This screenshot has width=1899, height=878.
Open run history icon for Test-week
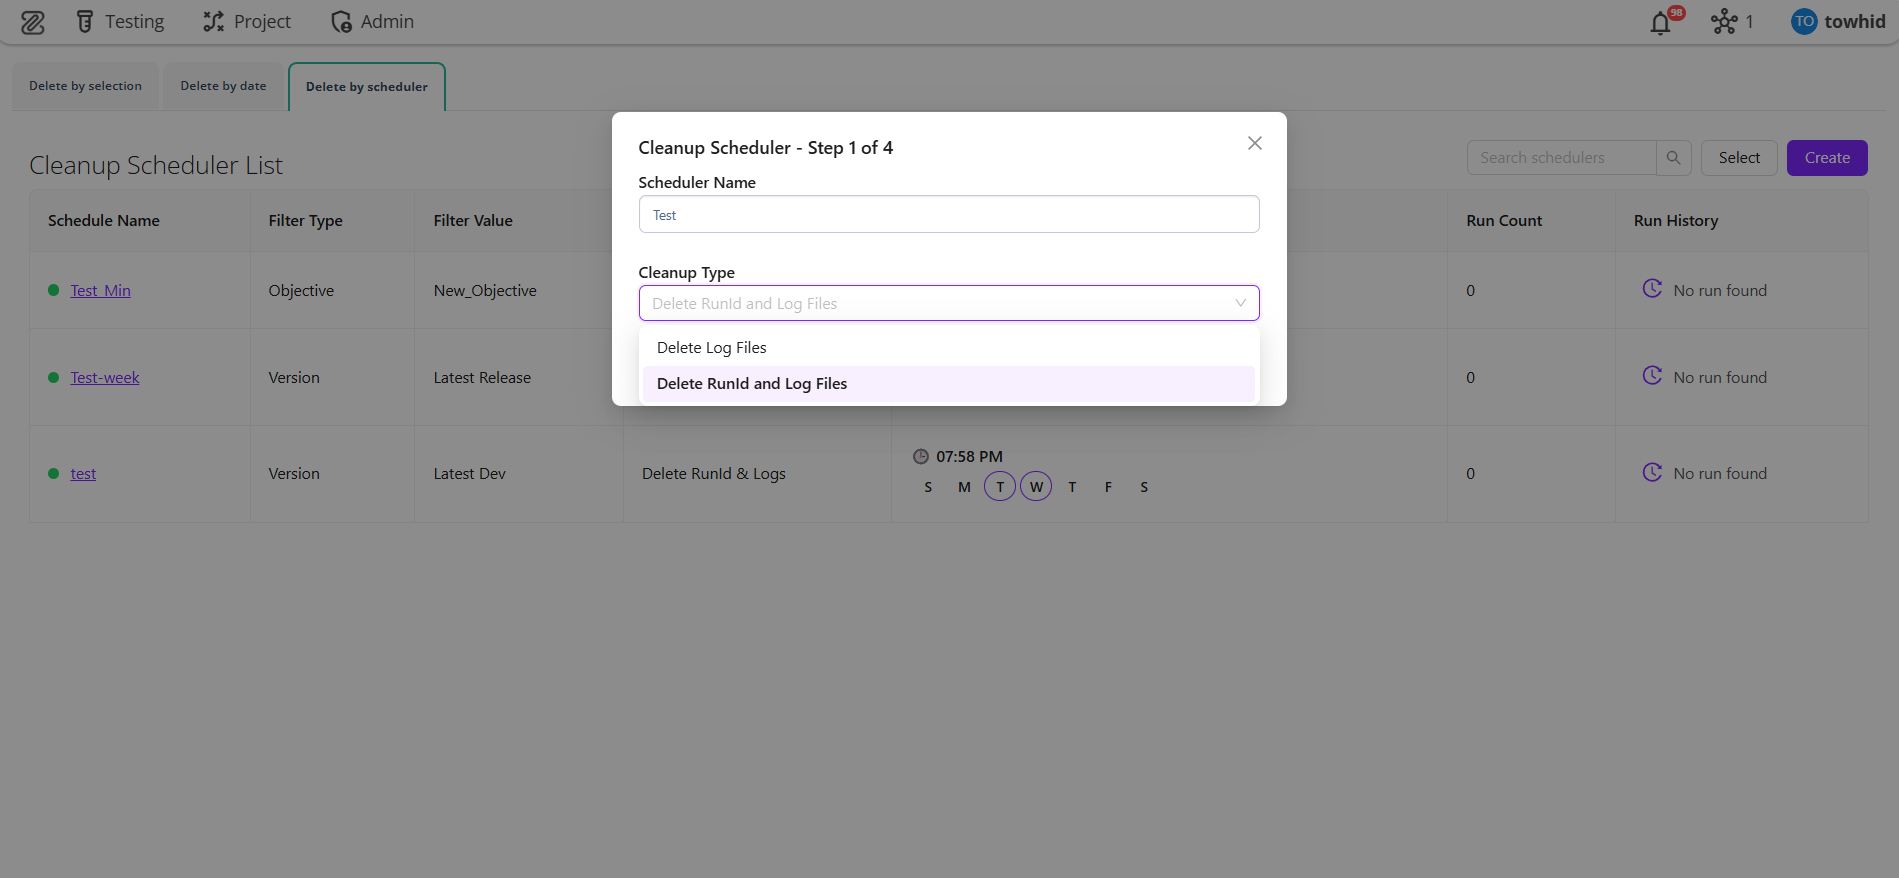pos(1652,376)
